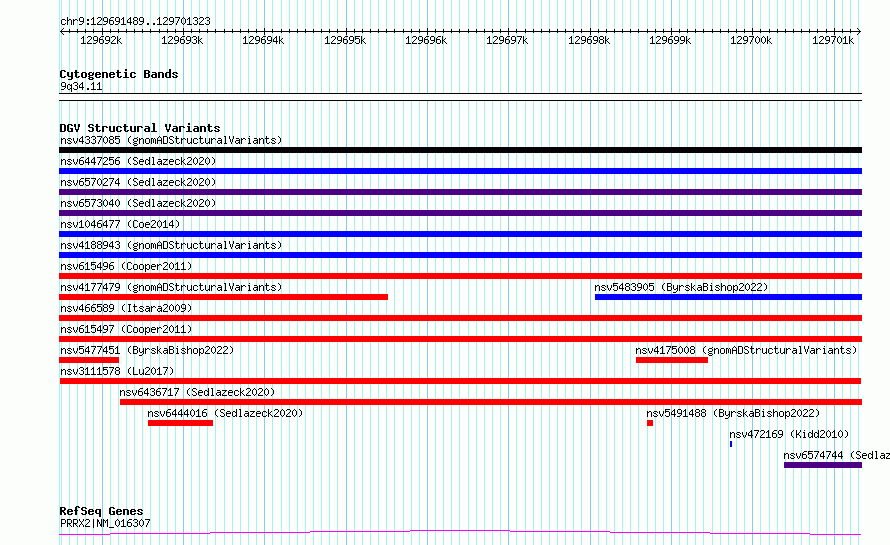The image size is (890, 545).
Task: Open nsv615496 (Cooper2011) variant label
Action: 126,266
